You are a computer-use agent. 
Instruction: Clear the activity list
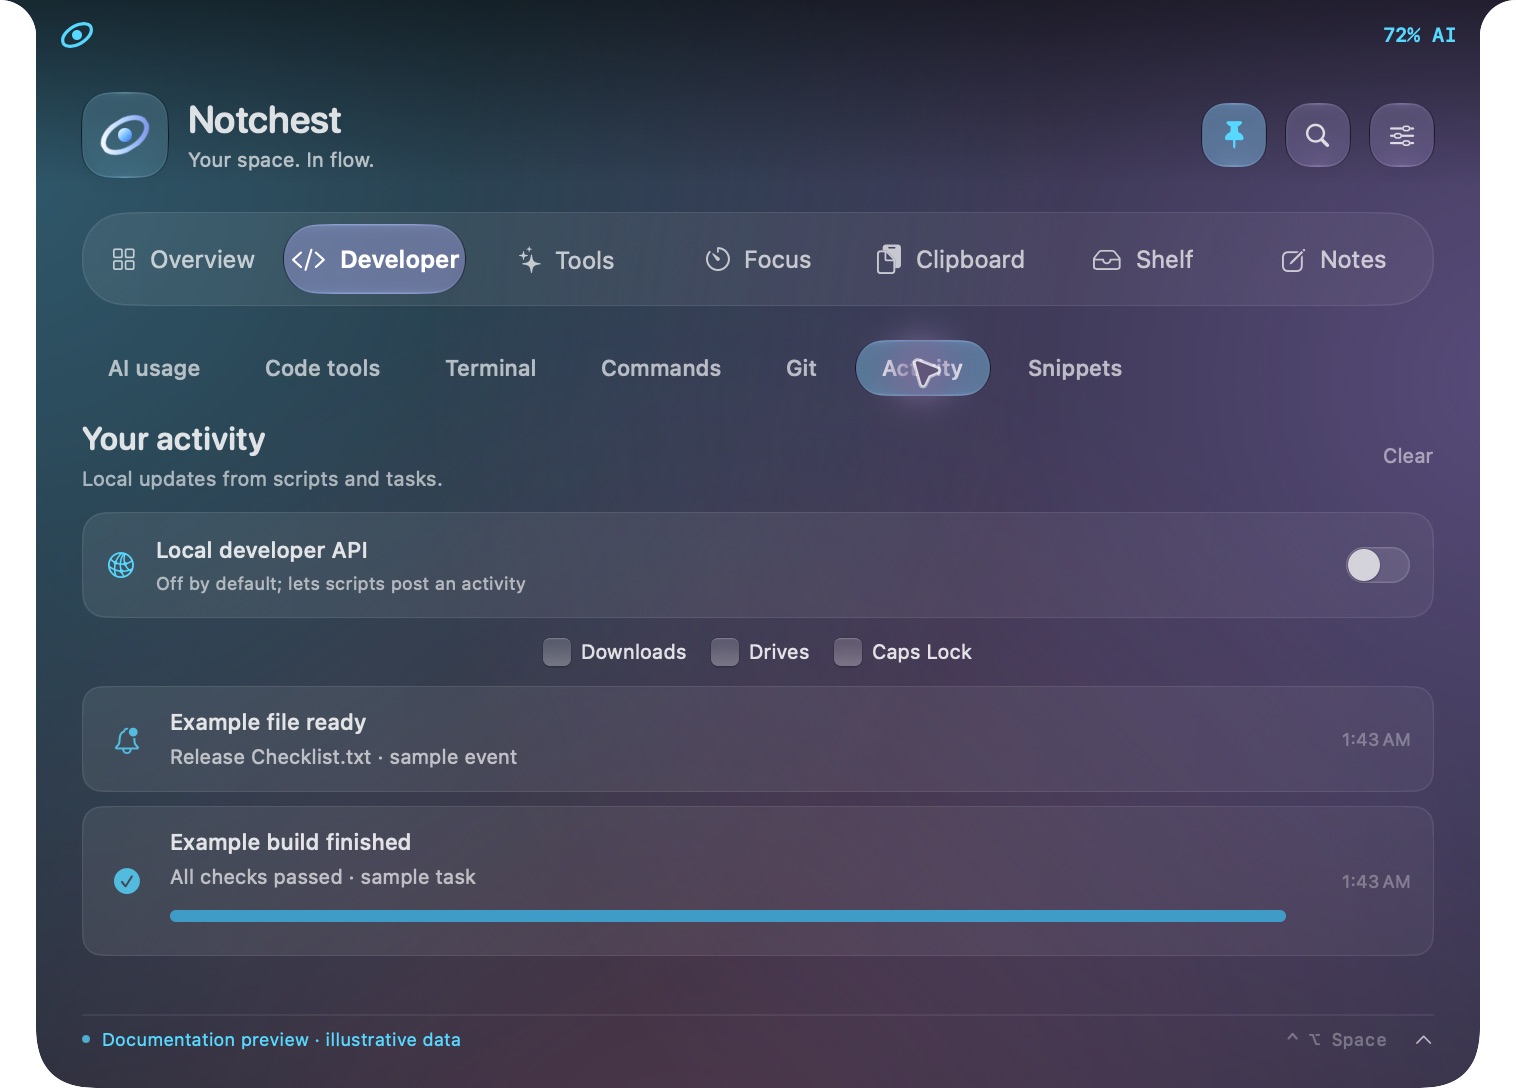[x=1408, y=456]
